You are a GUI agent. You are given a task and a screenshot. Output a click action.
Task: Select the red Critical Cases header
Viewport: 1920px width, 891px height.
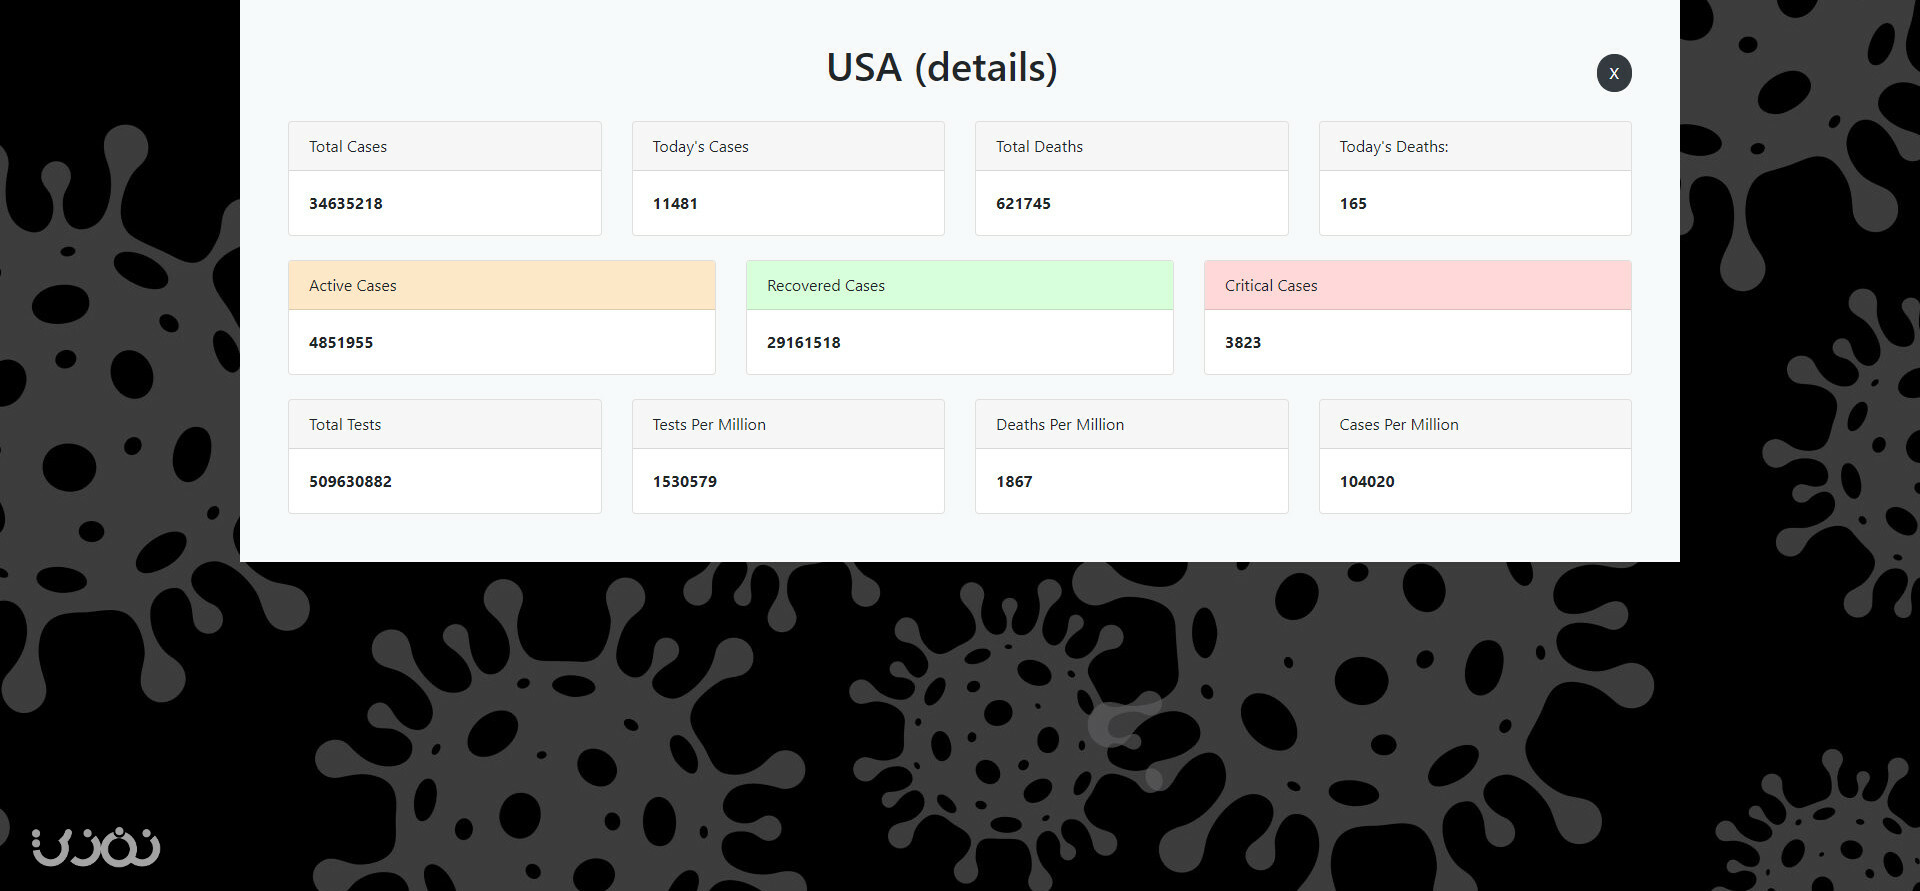click(x=1418, y=285)
